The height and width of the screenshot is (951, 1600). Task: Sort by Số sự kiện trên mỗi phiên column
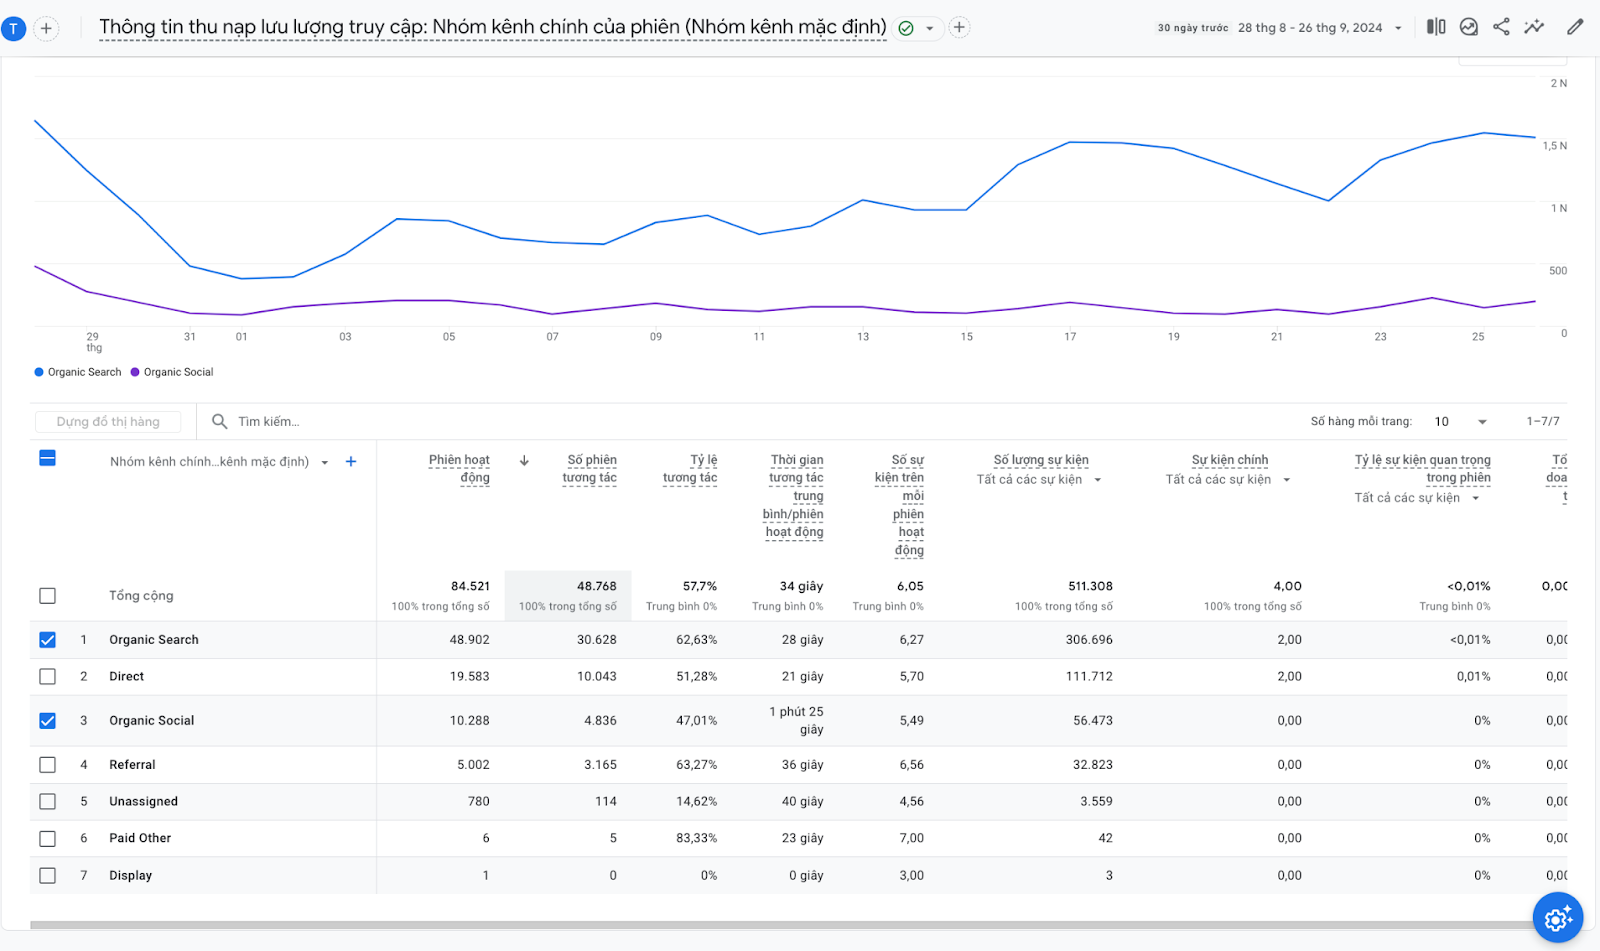pos(899,505)
